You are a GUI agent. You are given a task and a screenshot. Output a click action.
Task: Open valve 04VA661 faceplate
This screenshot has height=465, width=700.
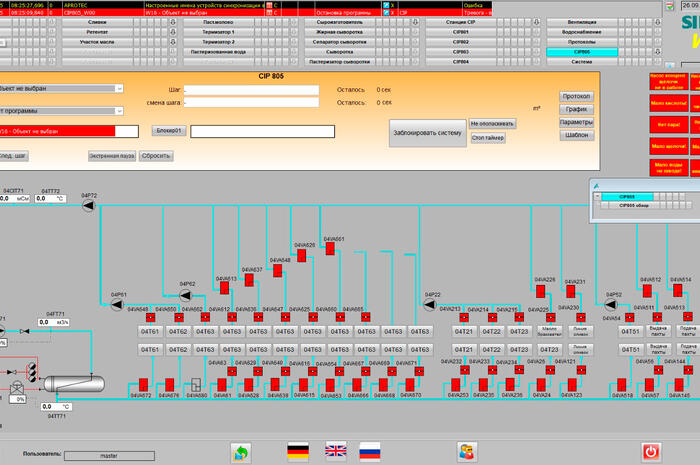(x=330, y=249)
